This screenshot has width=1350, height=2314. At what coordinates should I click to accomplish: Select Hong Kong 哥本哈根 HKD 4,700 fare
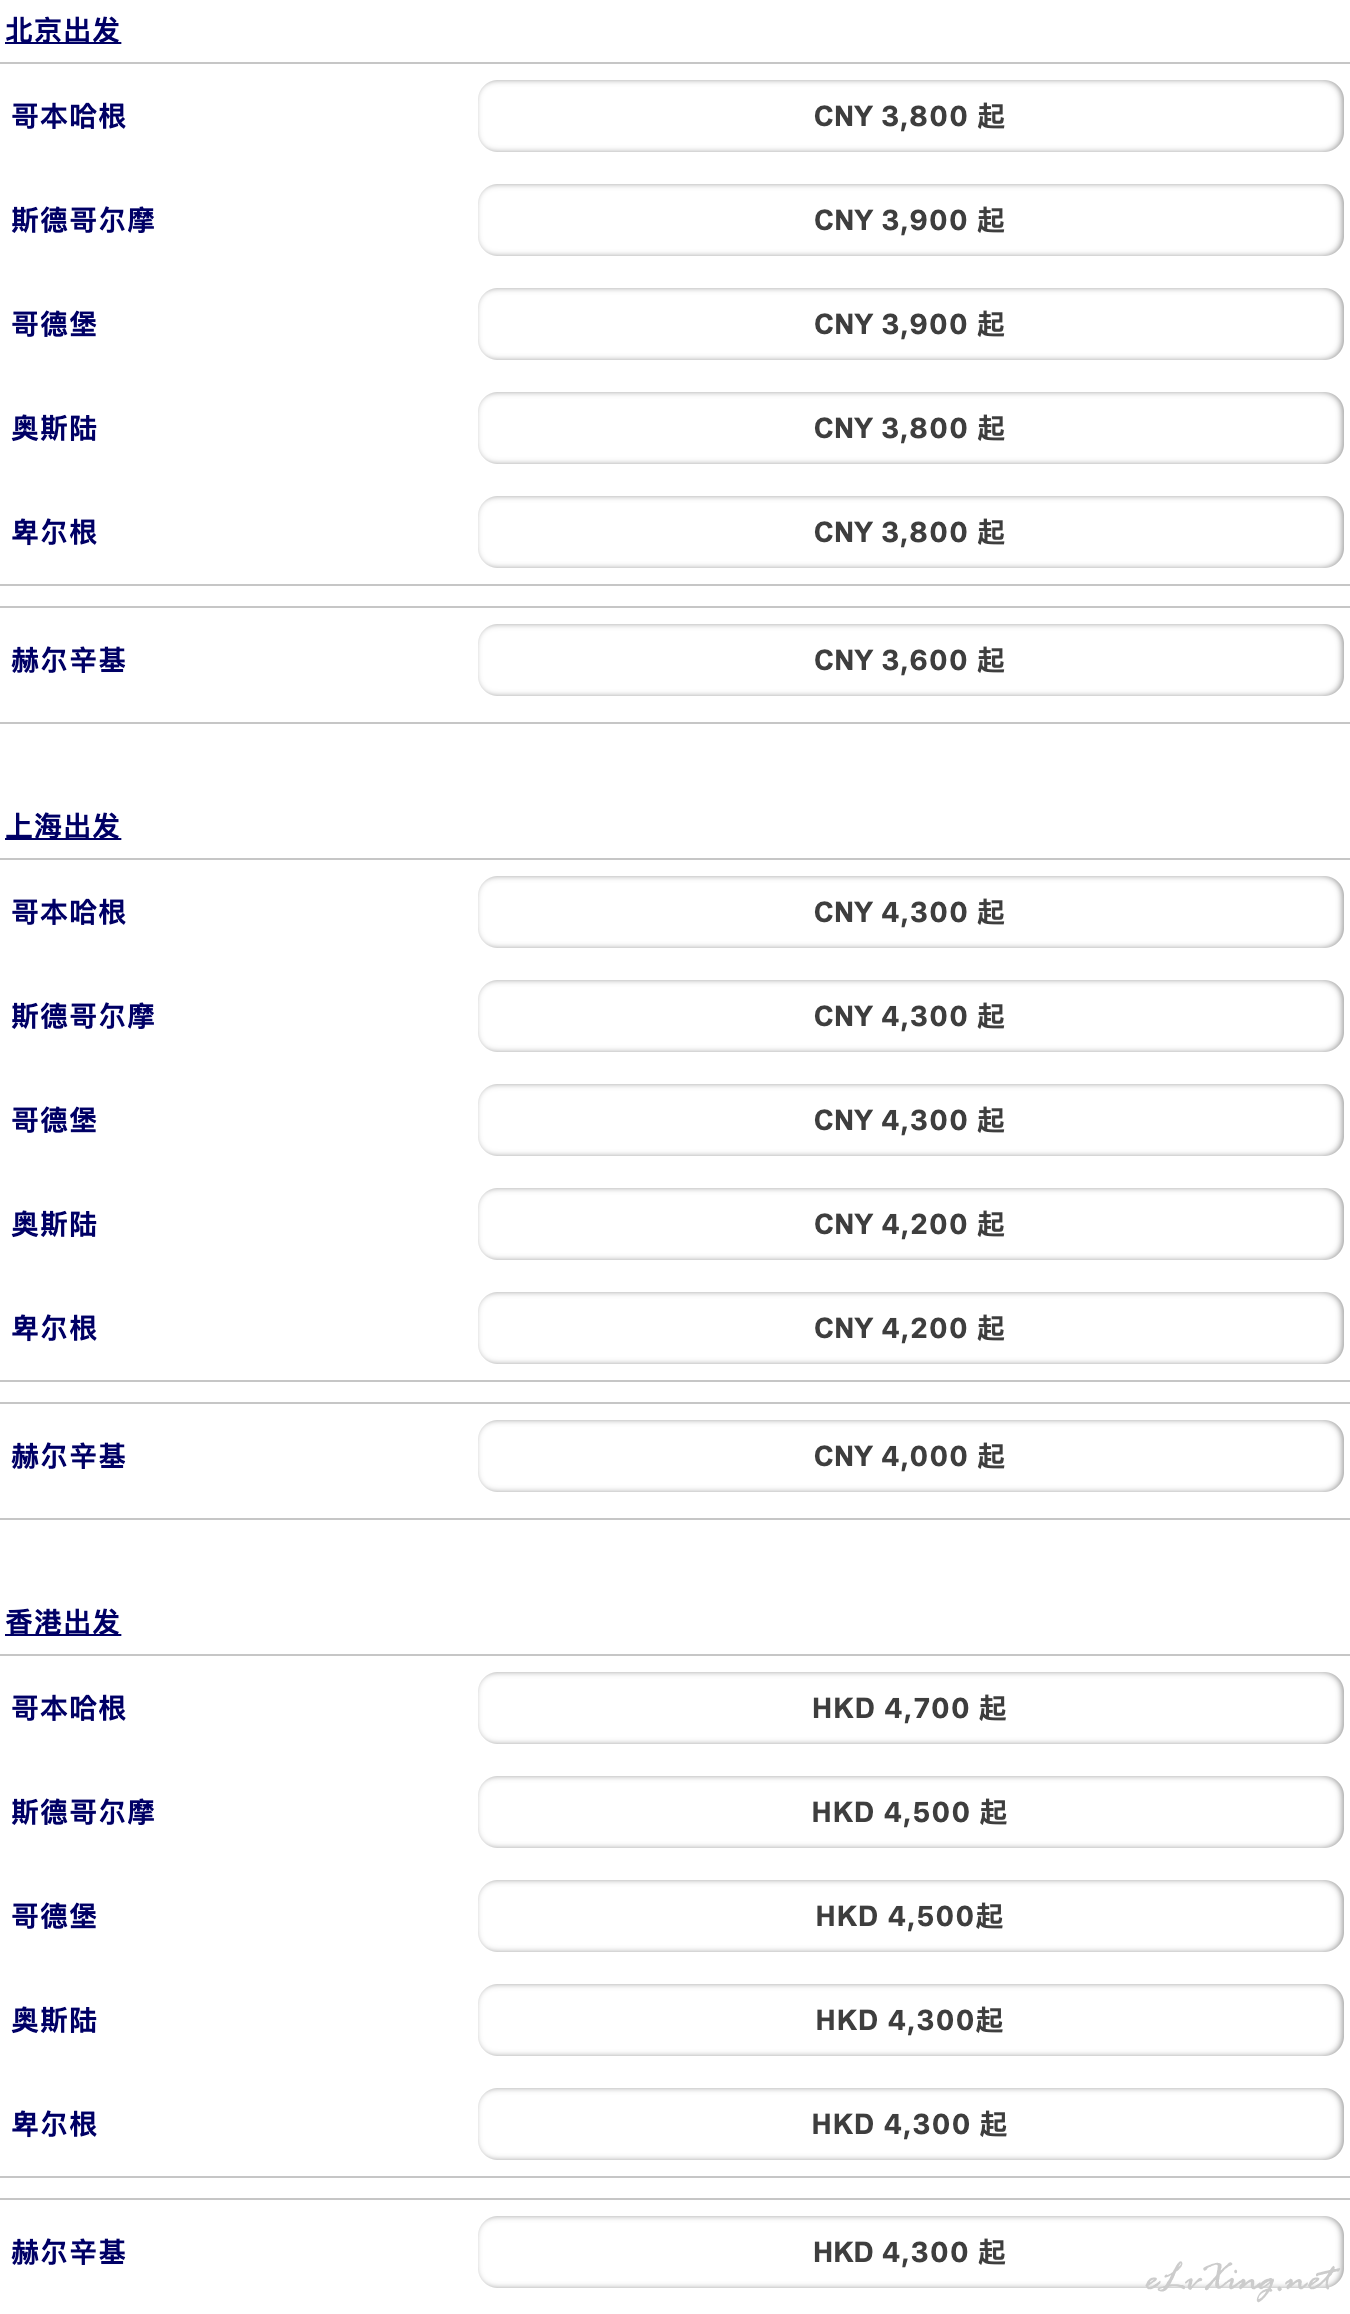click(x=910, y=1708)
